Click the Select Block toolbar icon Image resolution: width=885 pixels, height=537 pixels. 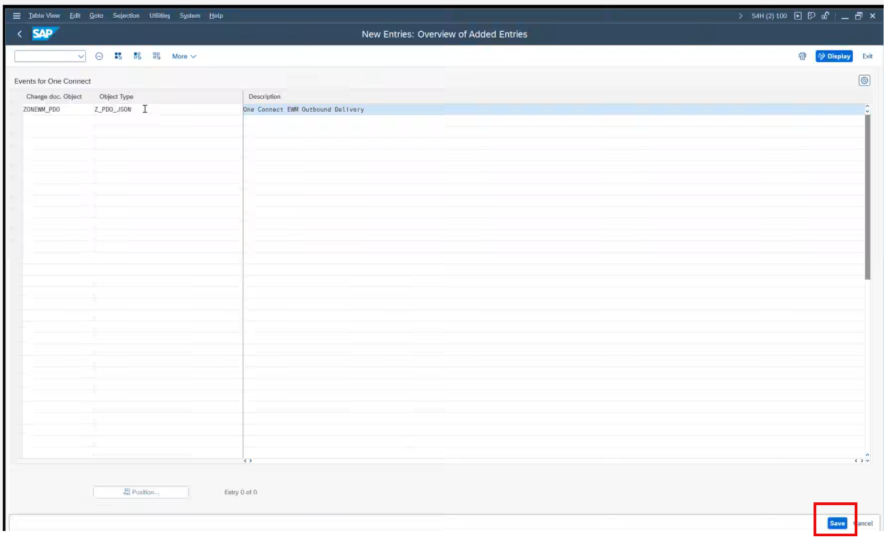coord(137,56)
